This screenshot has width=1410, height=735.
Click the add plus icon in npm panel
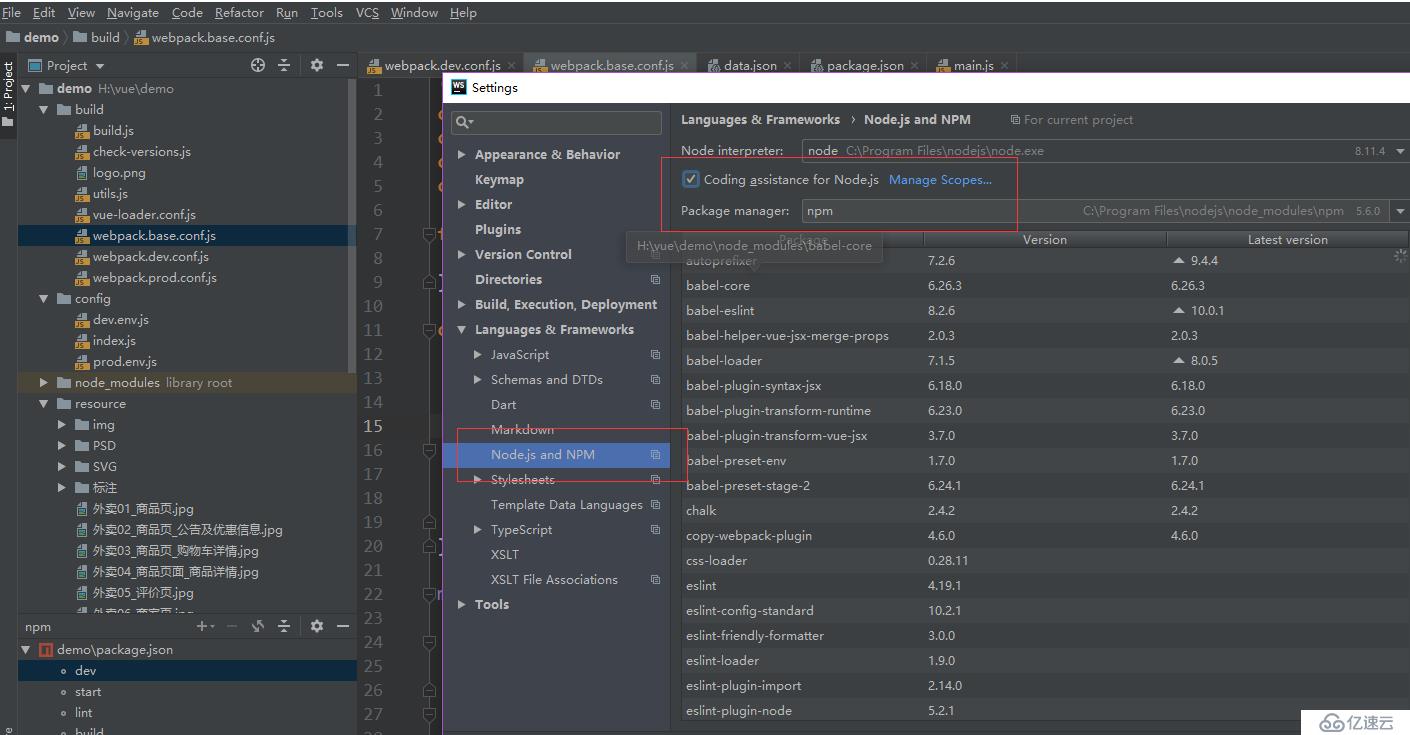point(204,626)
